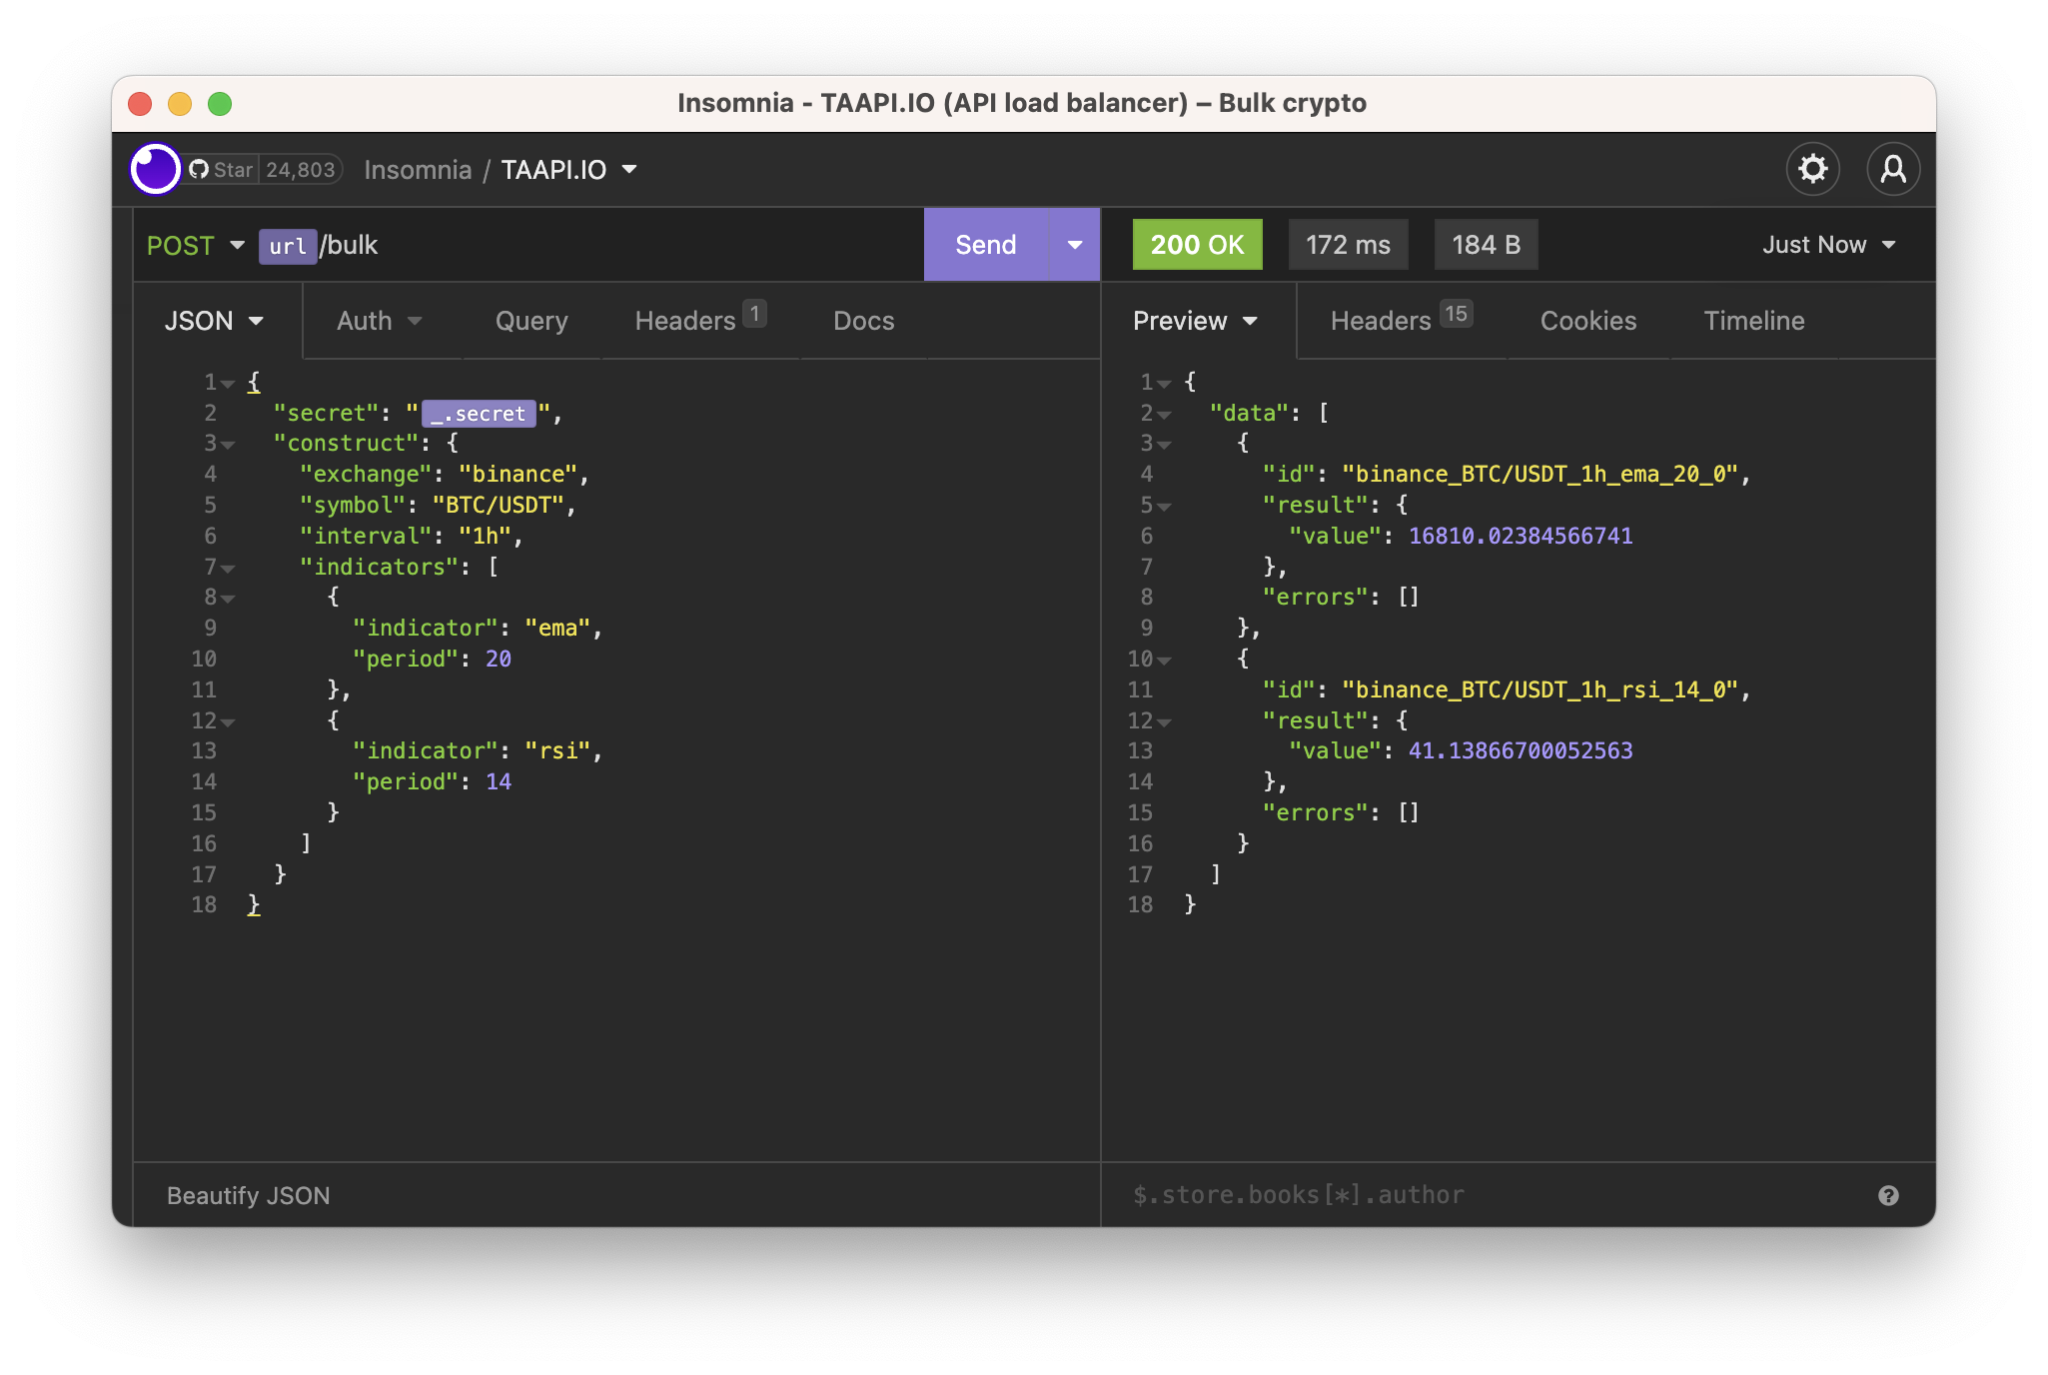The width and height of the screenshot is (2048, 1375).
Task: Click the url environment variable tag
Action: (x=287, y=246)
